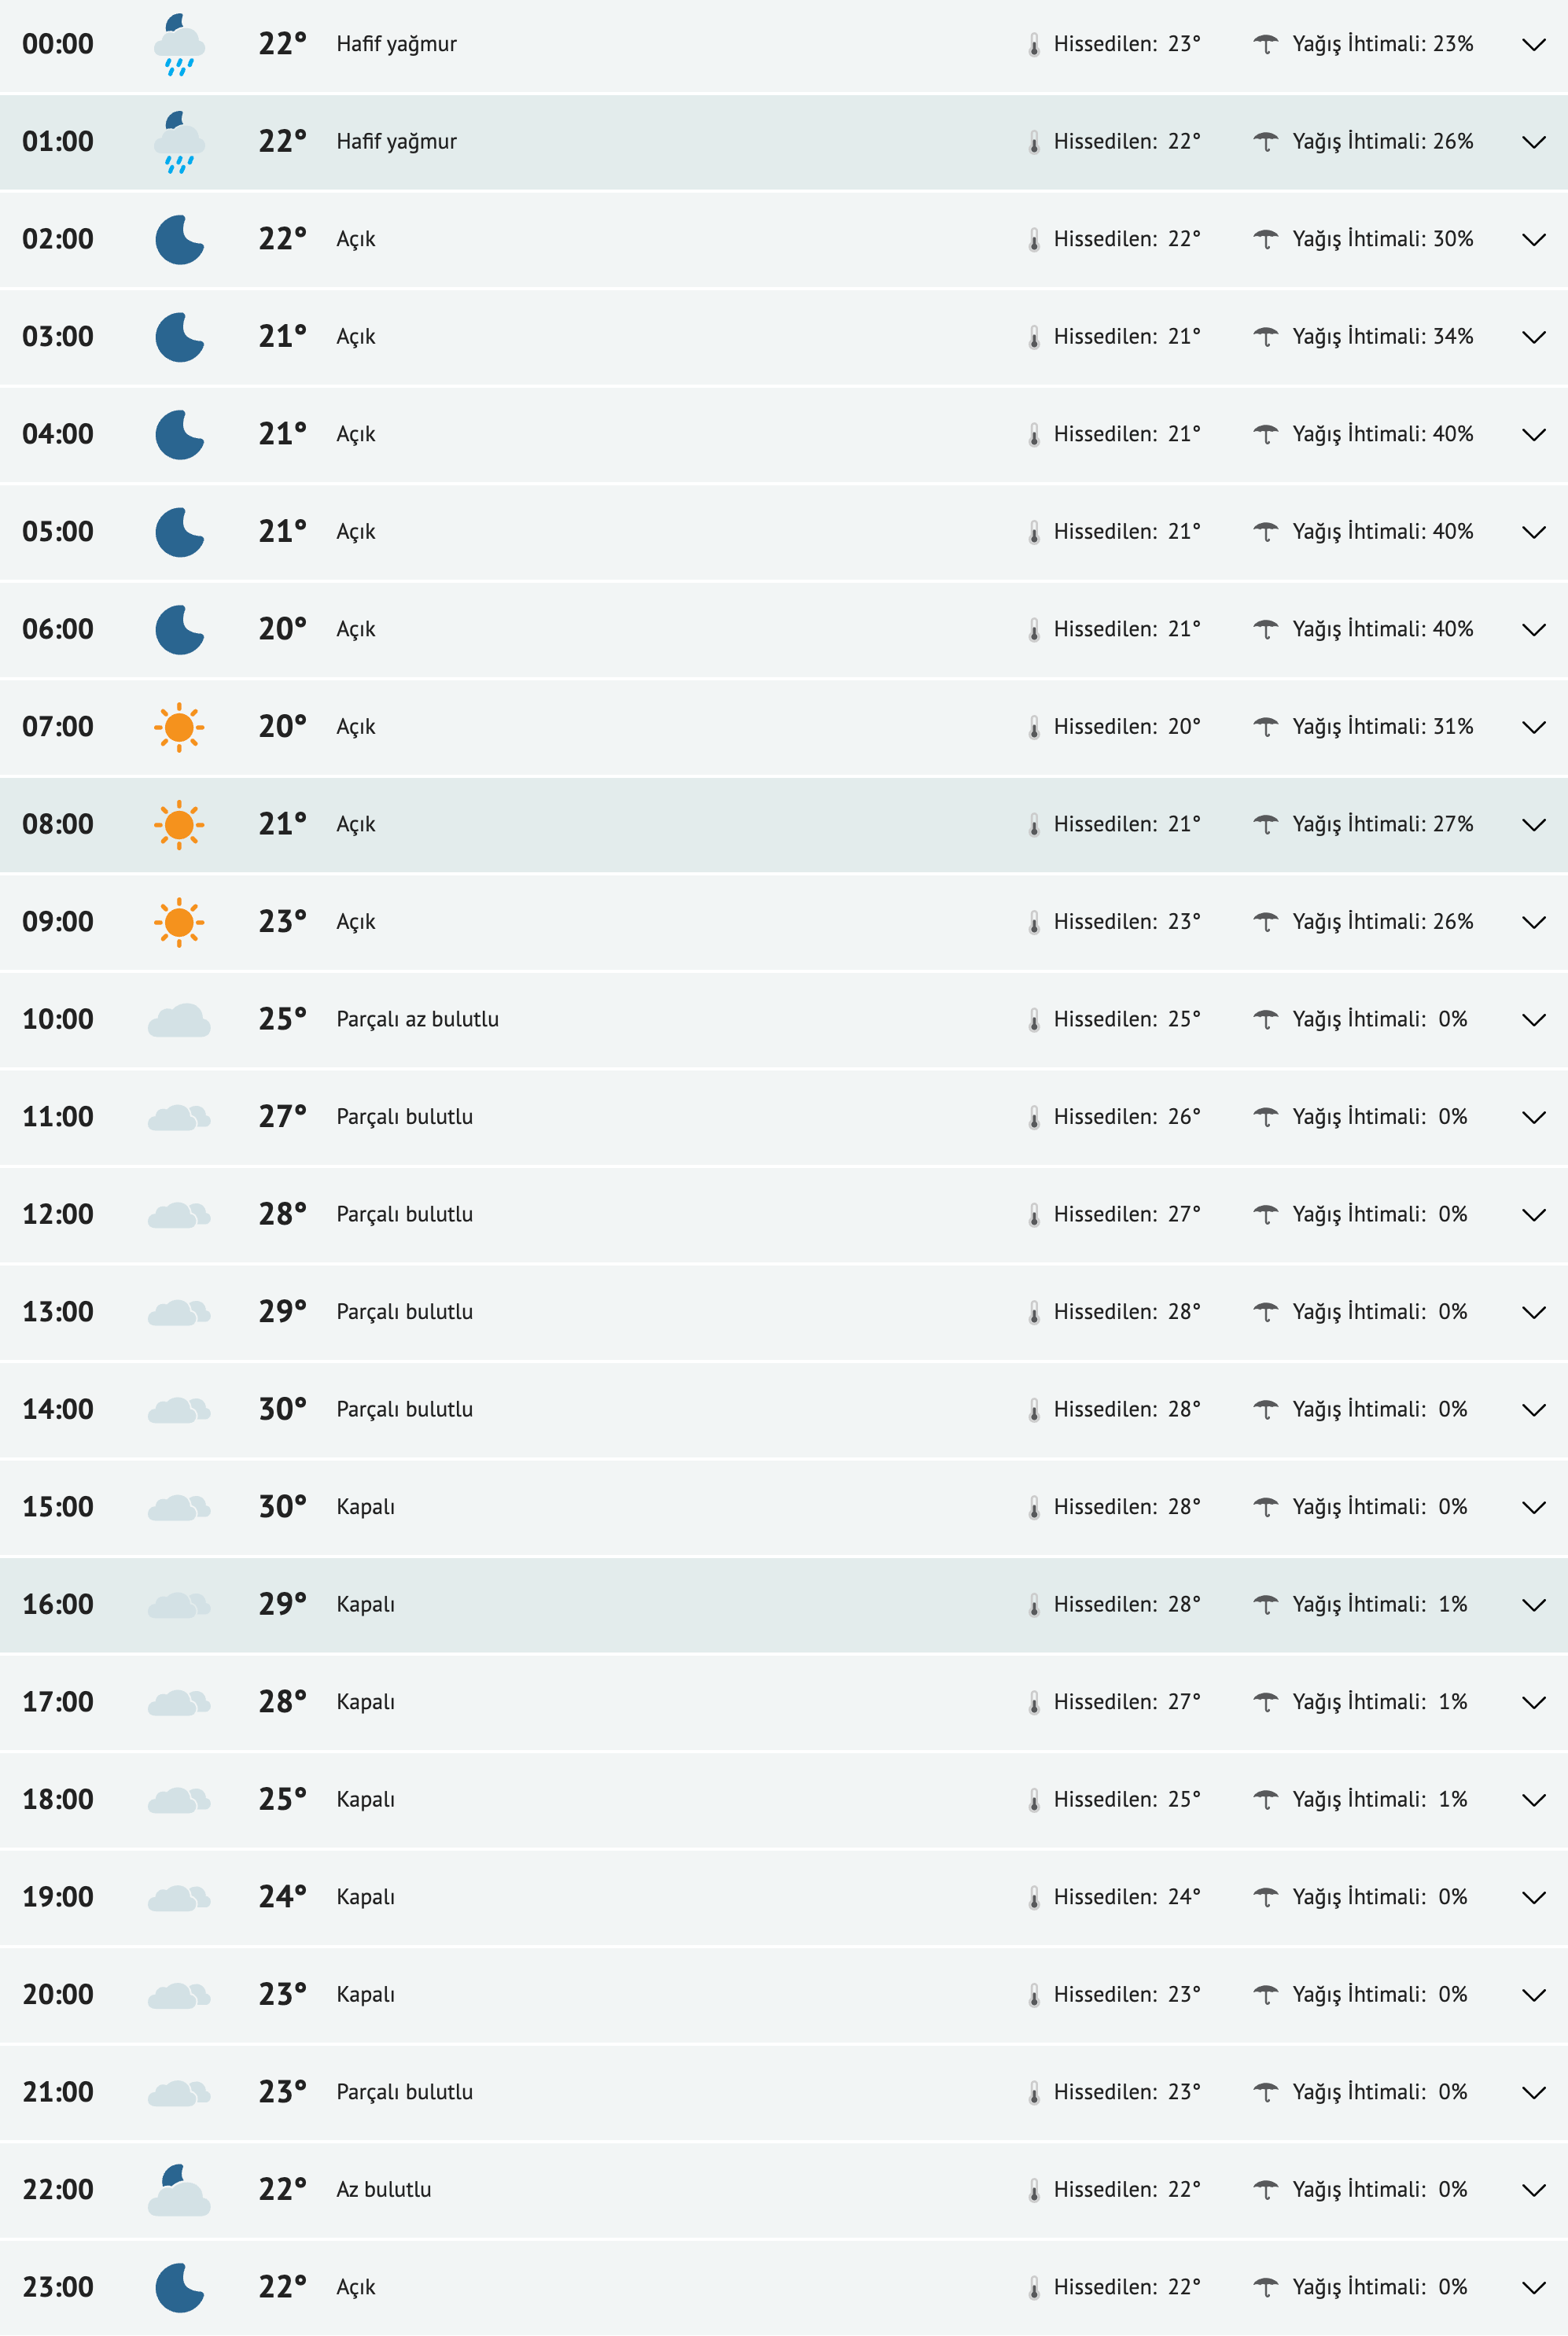
Task: Click the 30° temperature at 15:00
Action: pos(282,1507)
